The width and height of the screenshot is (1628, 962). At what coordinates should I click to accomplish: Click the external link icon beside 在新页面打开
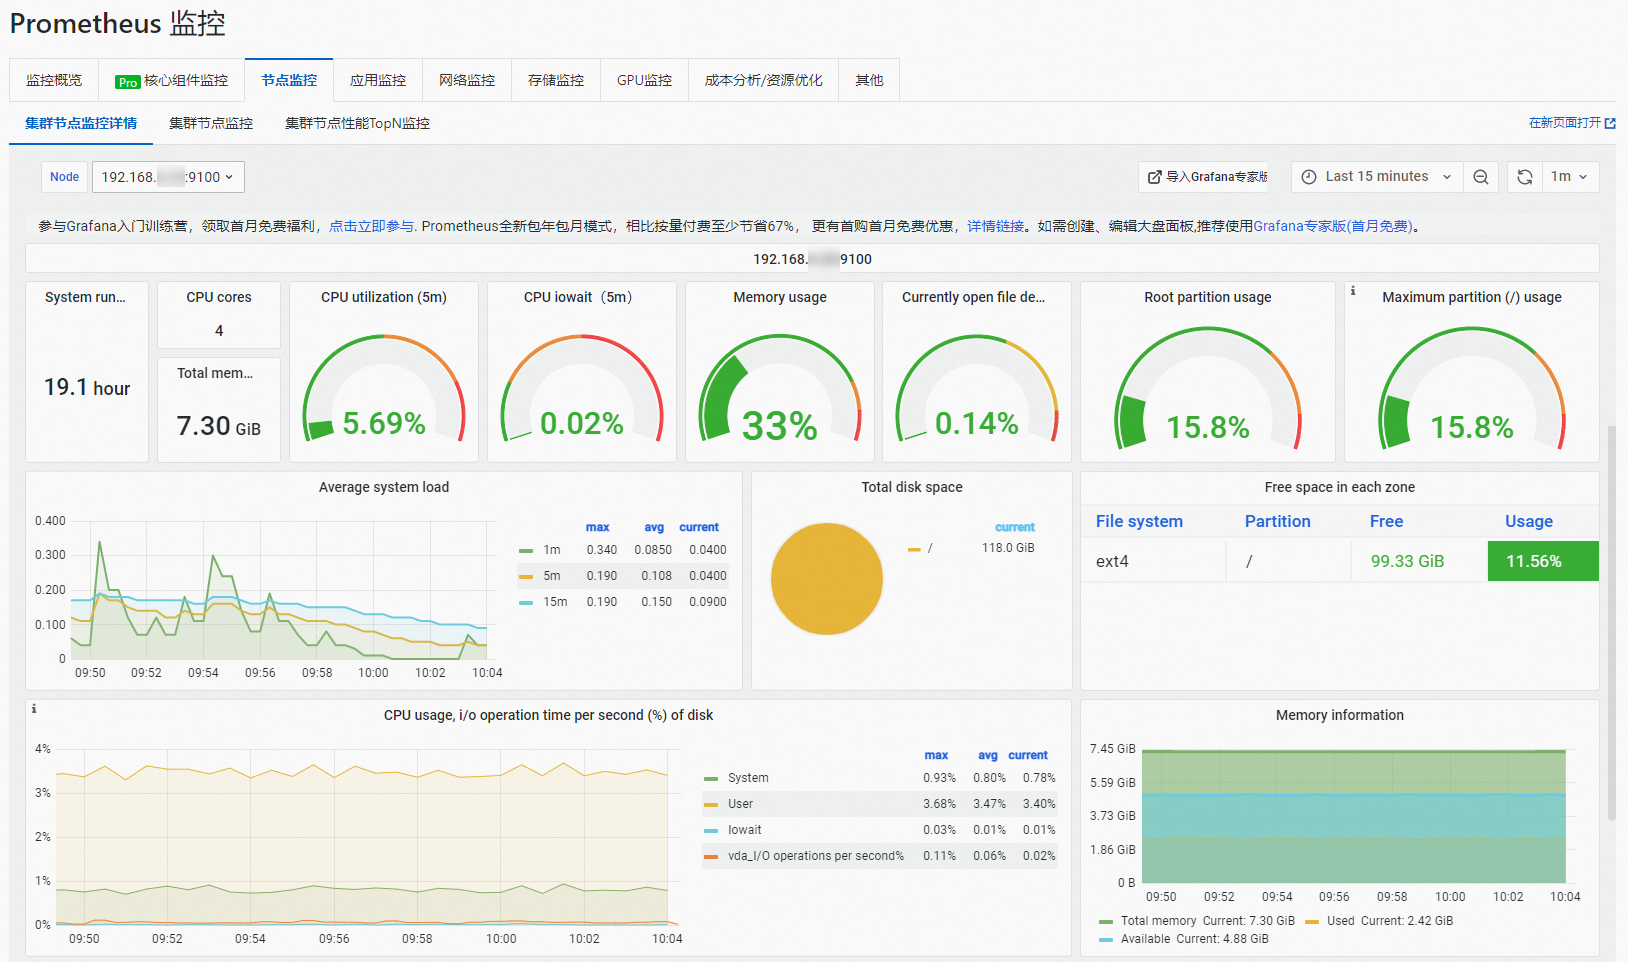point(1610,123)
